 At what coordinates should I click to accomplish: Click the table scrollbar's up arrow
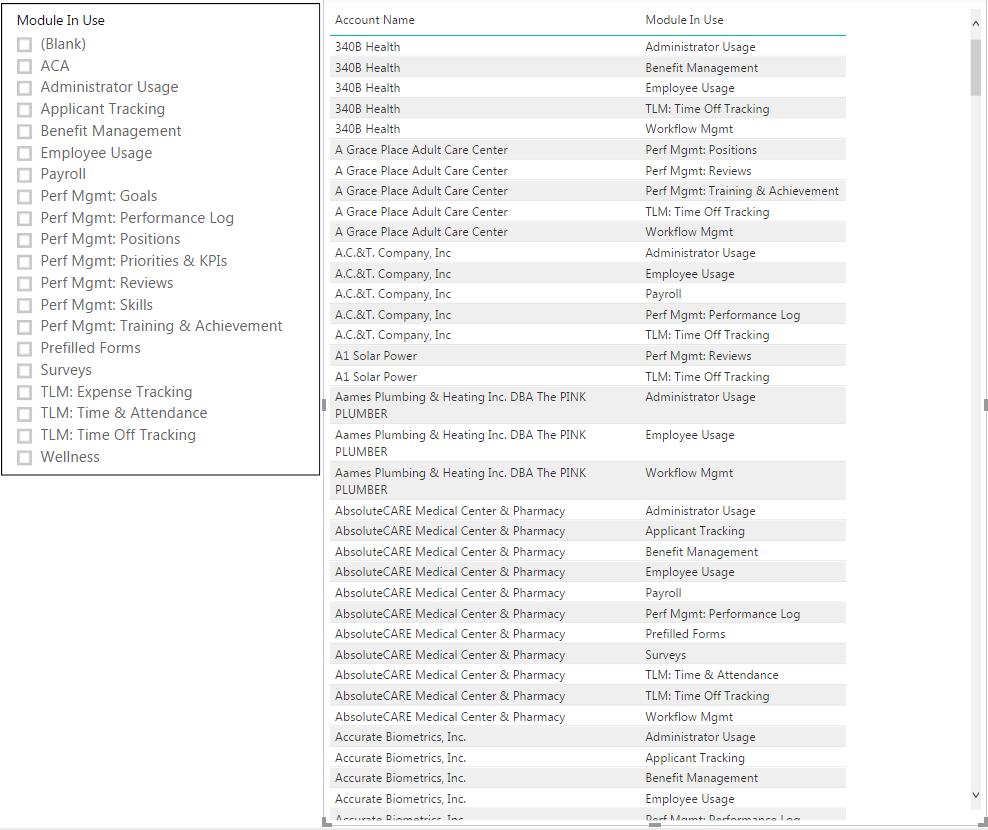point(975,24)
